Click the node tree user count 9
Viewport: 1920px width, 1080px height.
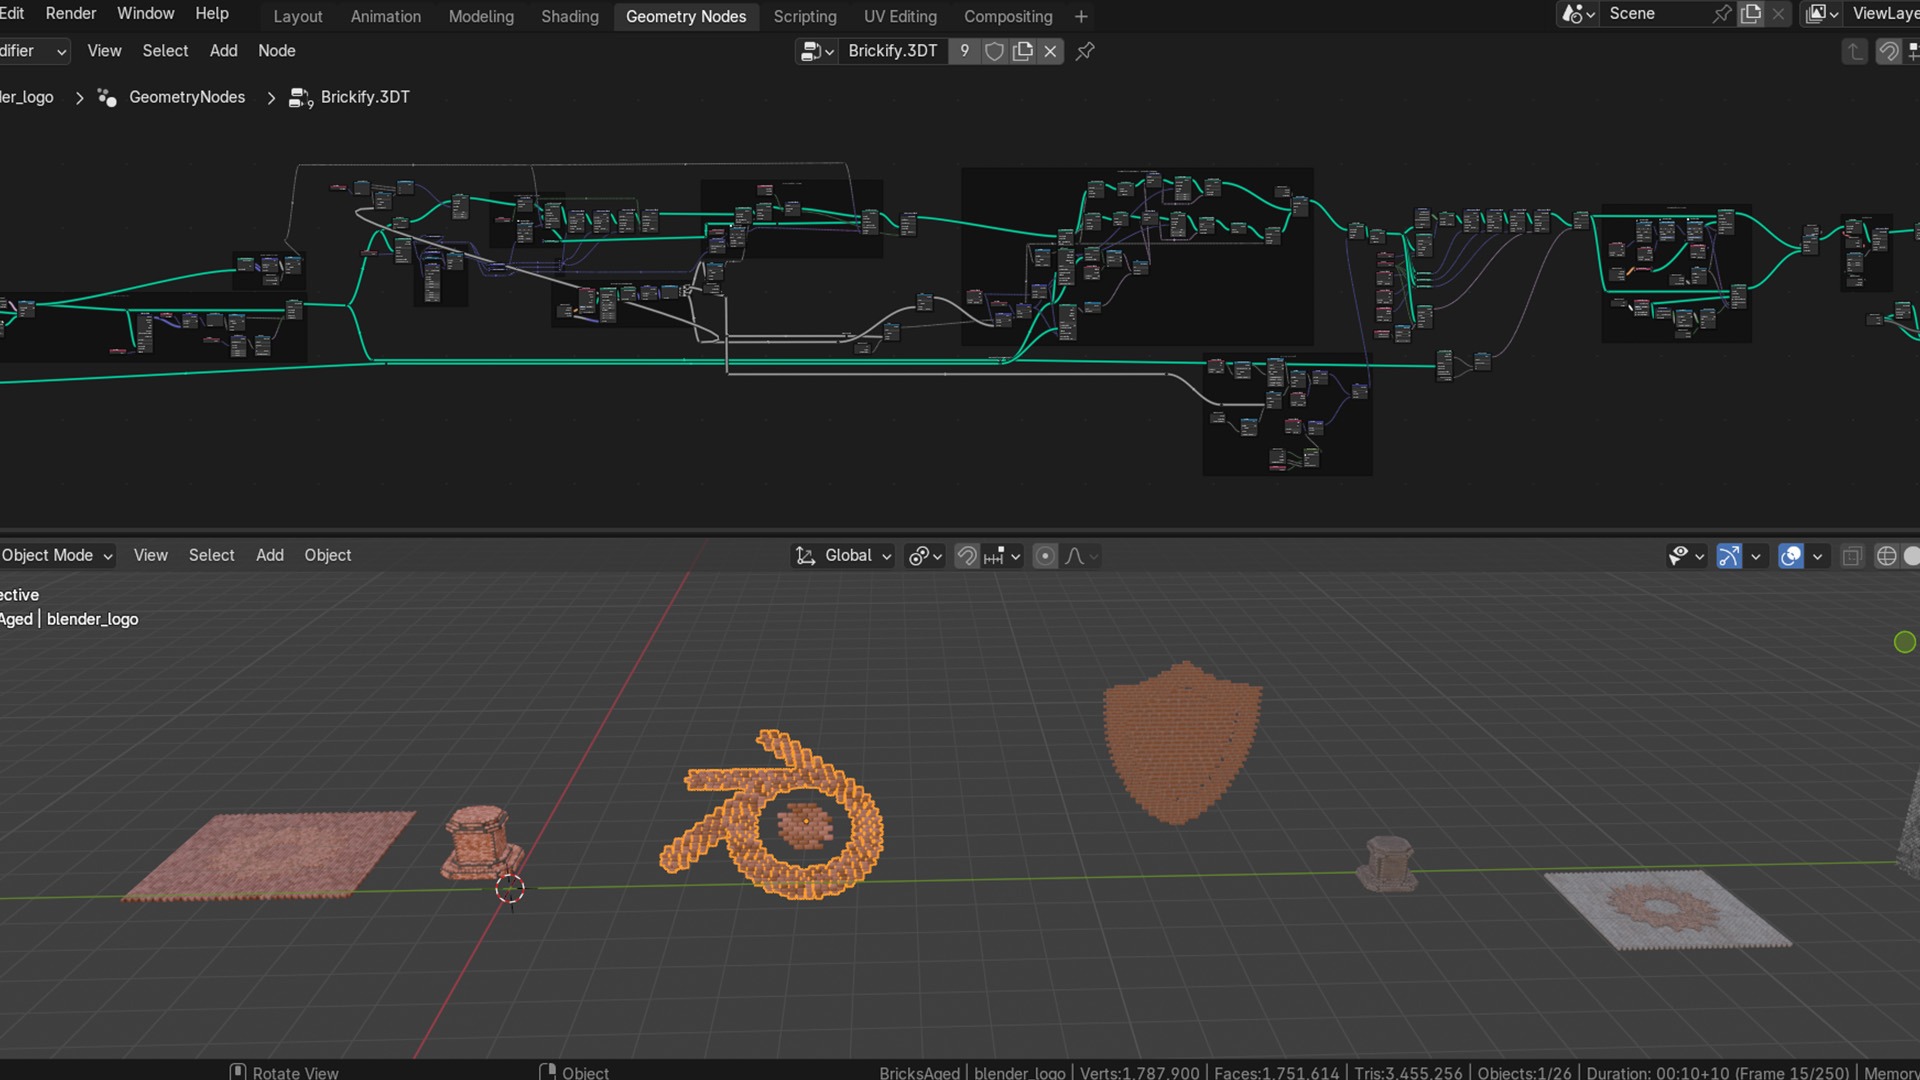pyautogui.click(x=964, y=51)
